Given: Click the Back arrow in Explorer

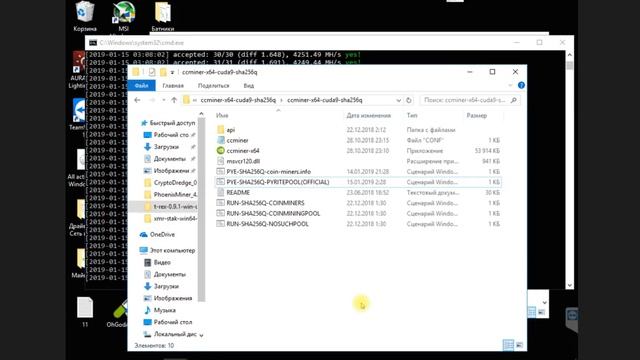Looking at the screenshot, I should click(x=137, y=100).
